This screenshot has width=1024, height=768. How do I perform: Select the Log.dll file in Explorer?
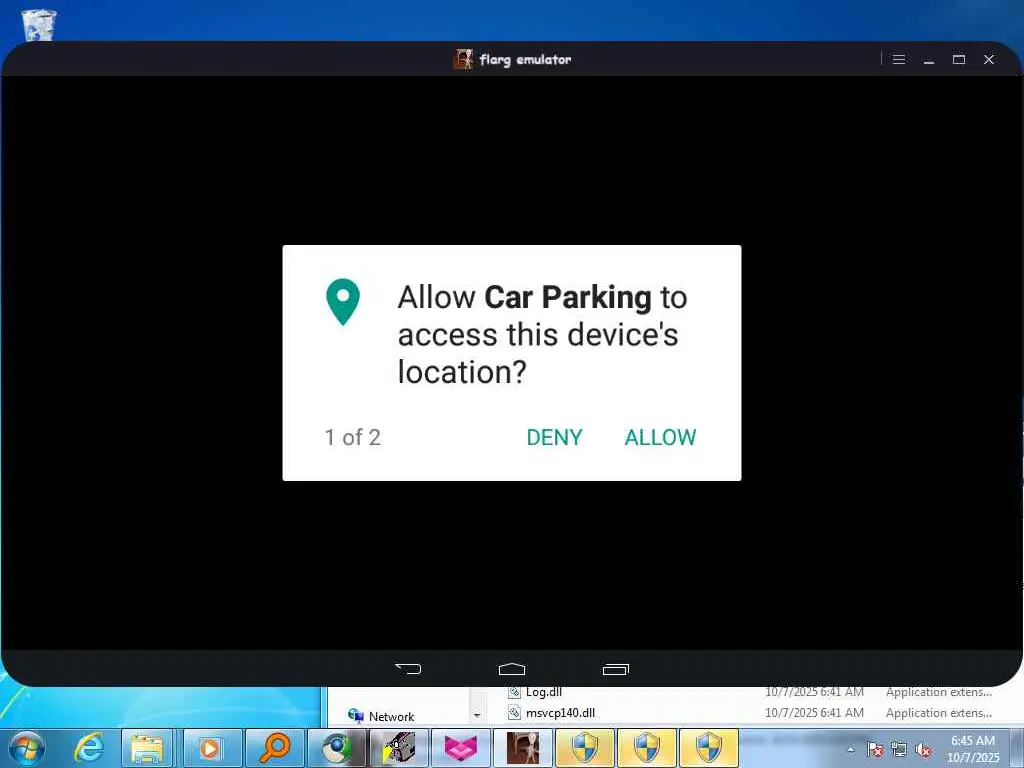coord(543,692)
